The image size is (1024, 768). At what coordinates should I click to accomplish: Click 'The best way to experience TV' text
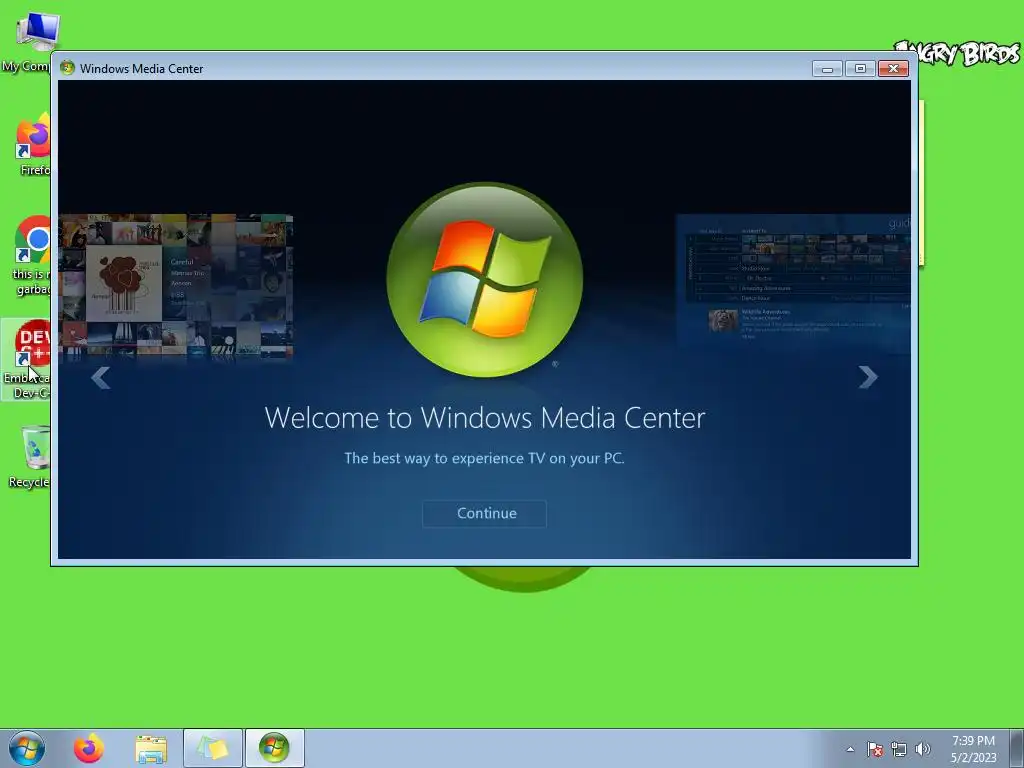pos(485,458)
